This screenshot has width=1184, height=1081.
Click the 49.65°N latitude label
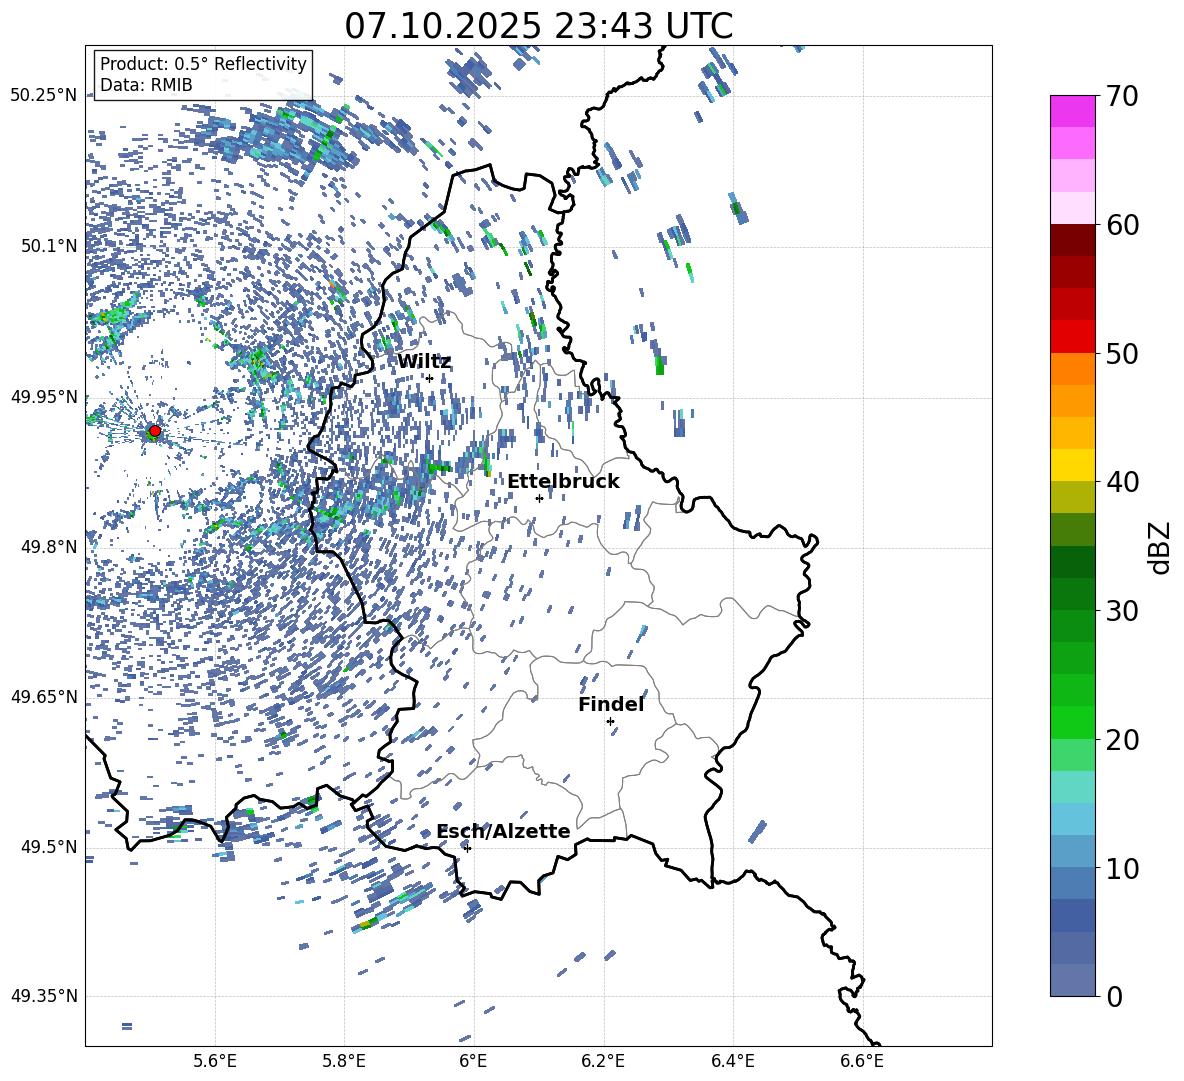(x=44, y=697)
